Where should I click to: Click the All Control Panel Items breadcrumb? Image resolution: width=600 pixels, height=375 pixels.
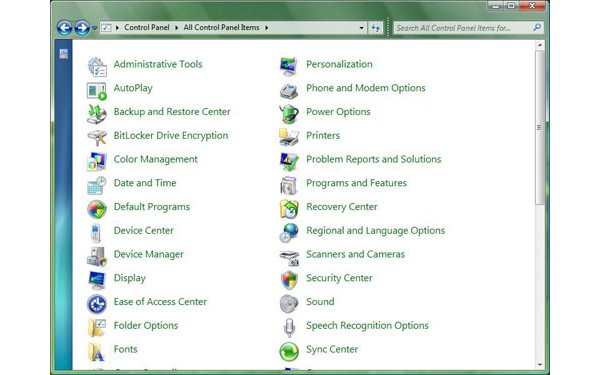[221, 28]
